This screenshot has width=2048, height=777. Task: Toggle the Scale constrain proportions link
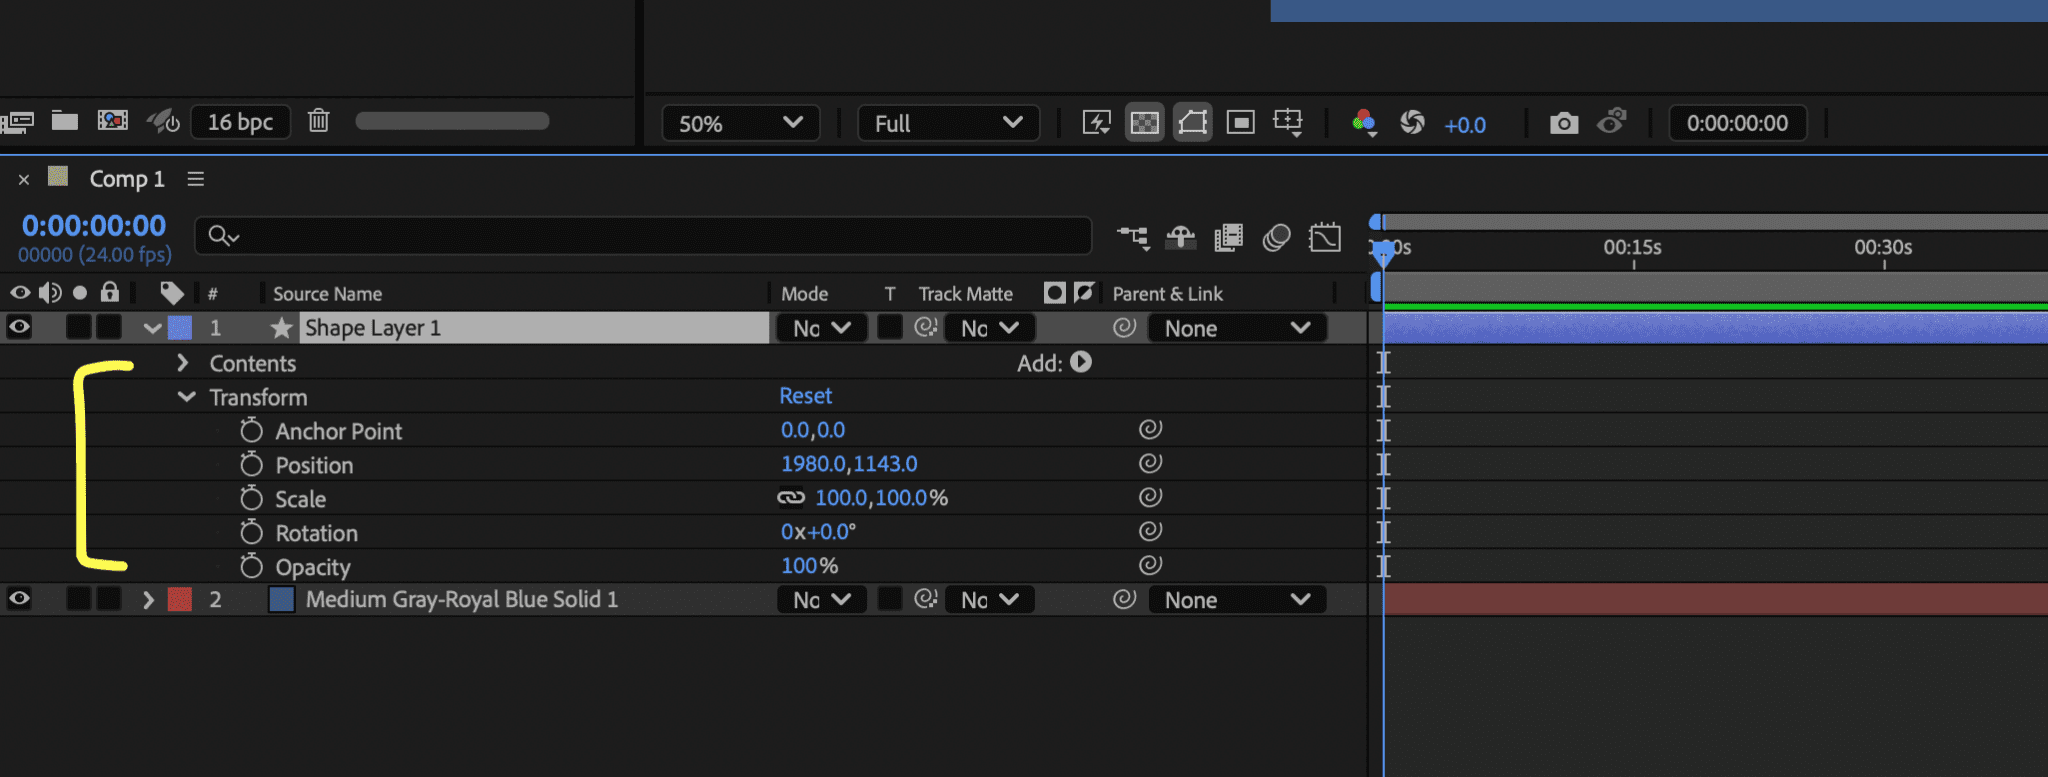(x=791, y=497)
